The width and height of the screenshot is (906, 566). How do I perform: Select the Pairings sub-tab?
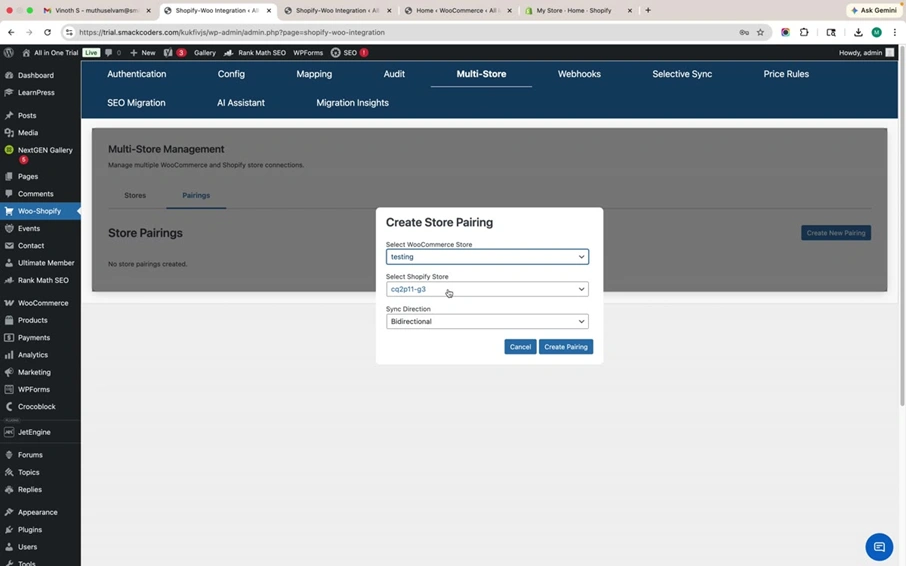pos(196,195)
